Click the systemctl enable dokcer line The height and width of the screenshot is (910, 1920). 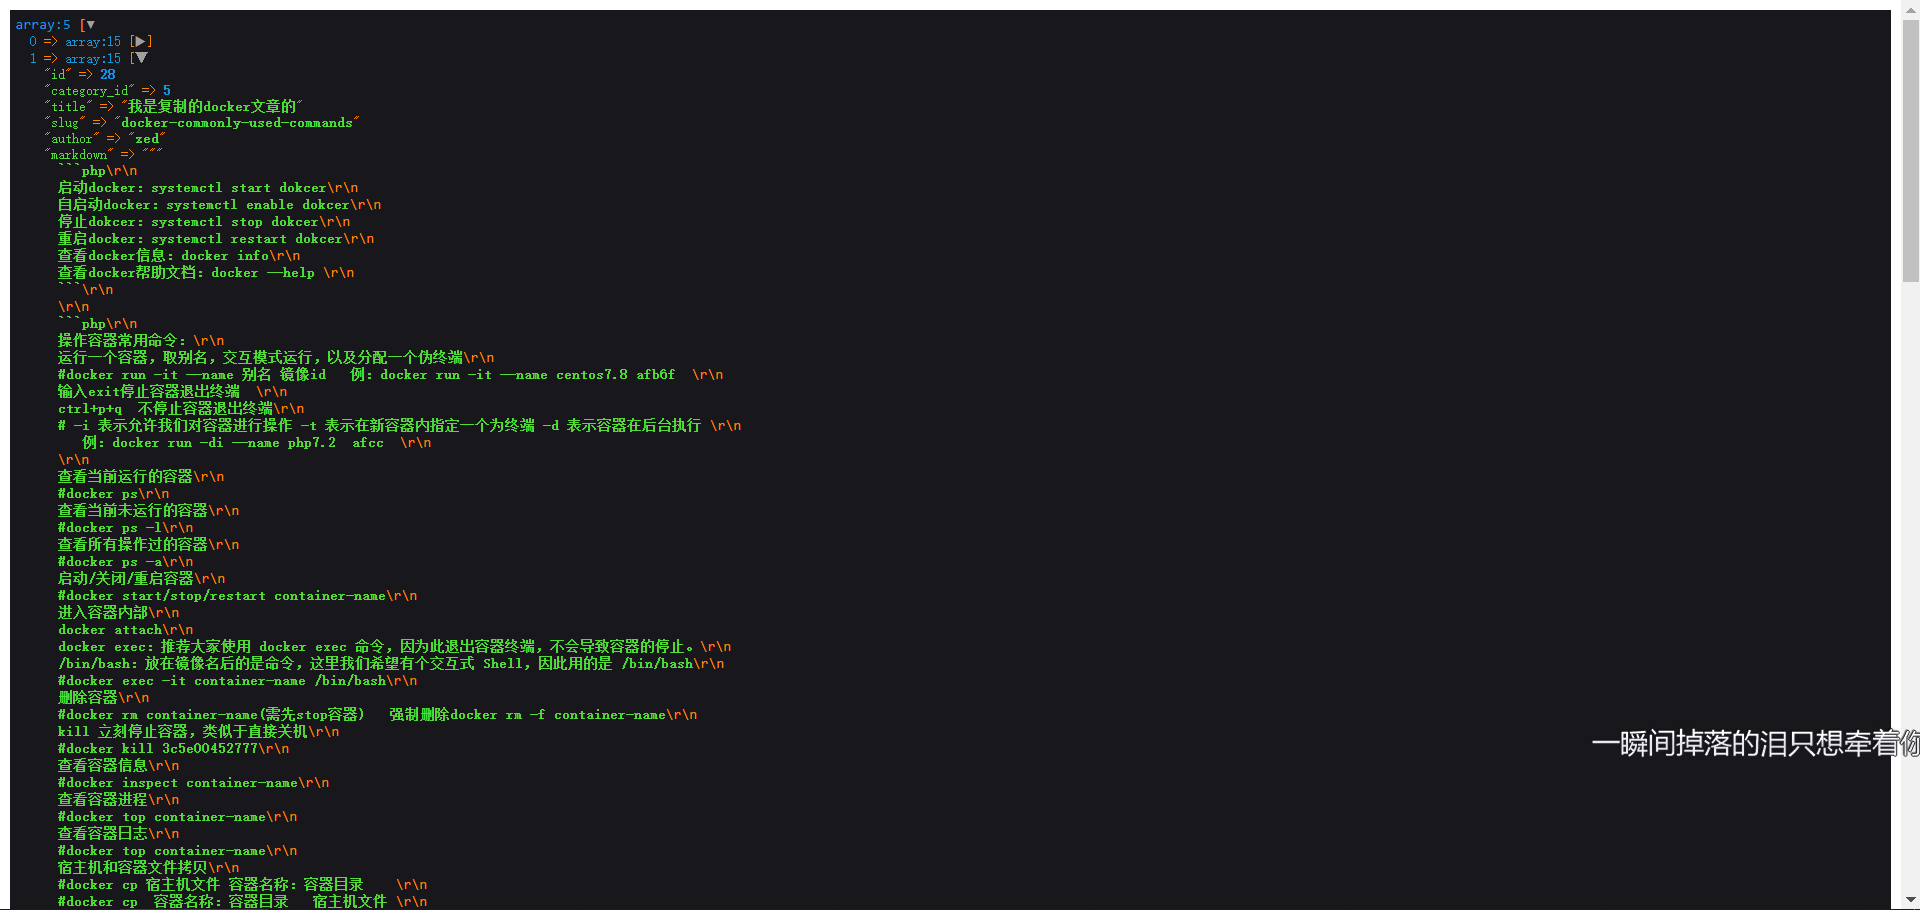(x=219, y=205)
